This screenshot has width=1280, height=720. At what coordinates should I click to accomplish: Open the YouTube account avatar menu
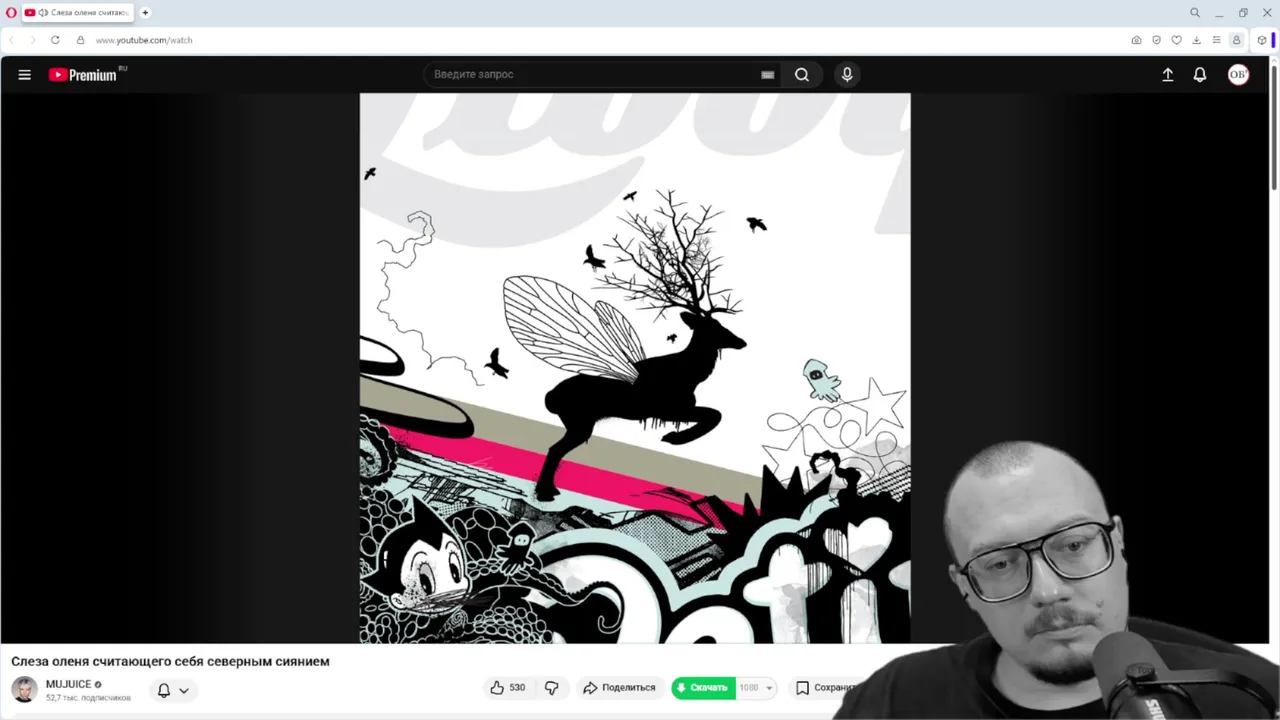coord(1238,75)
